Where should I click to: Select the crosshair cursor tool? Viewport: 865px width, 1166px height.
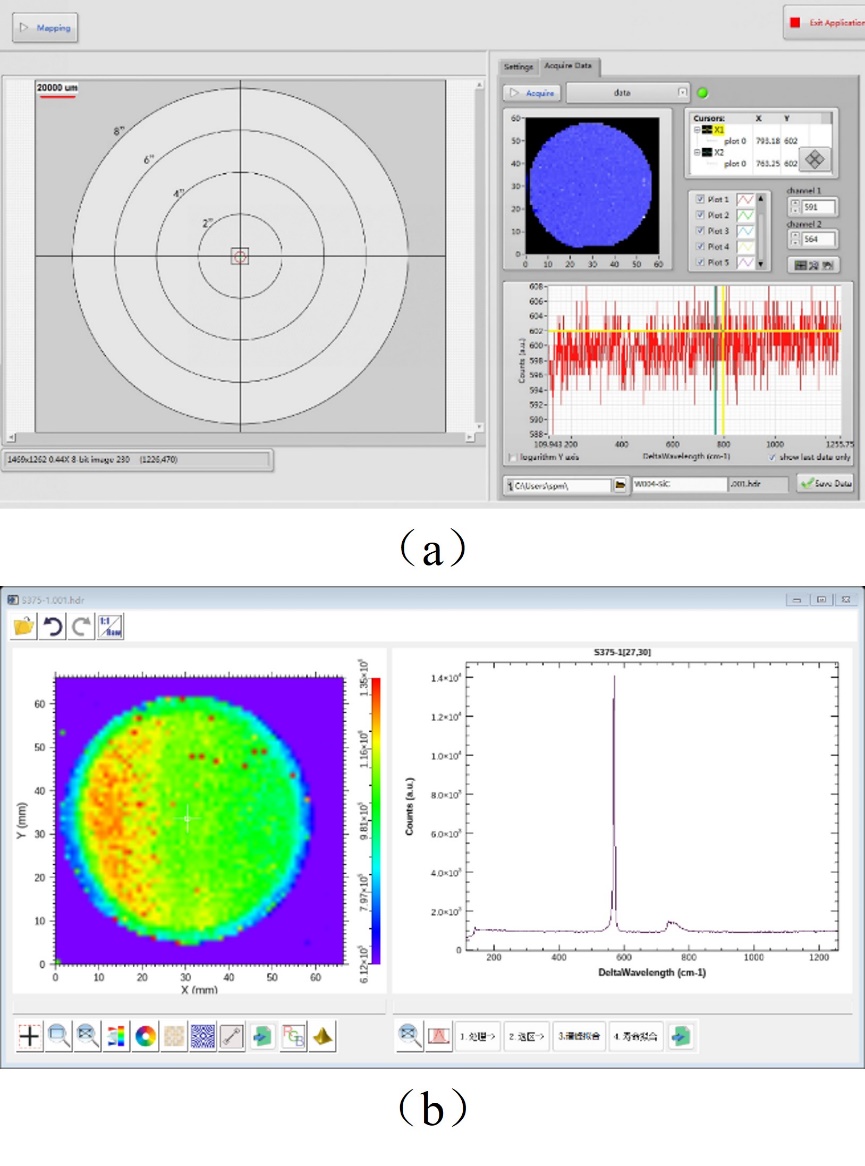[x=30, y=1036]
